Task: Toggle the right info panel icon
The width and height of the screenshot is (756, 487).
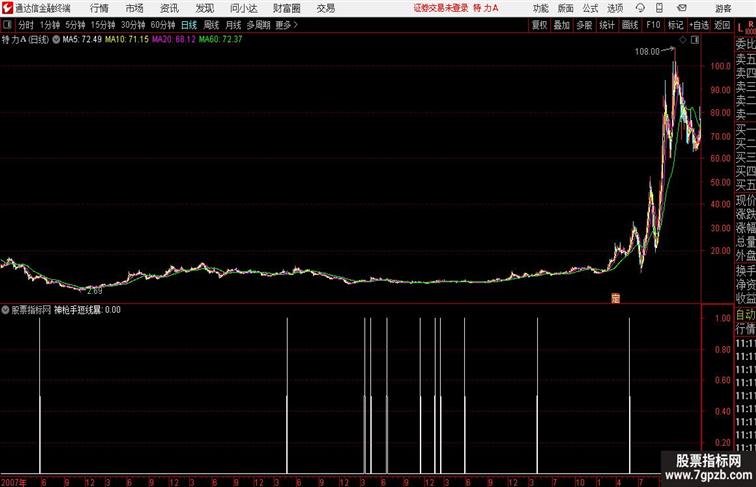Action: pos(695,40)
